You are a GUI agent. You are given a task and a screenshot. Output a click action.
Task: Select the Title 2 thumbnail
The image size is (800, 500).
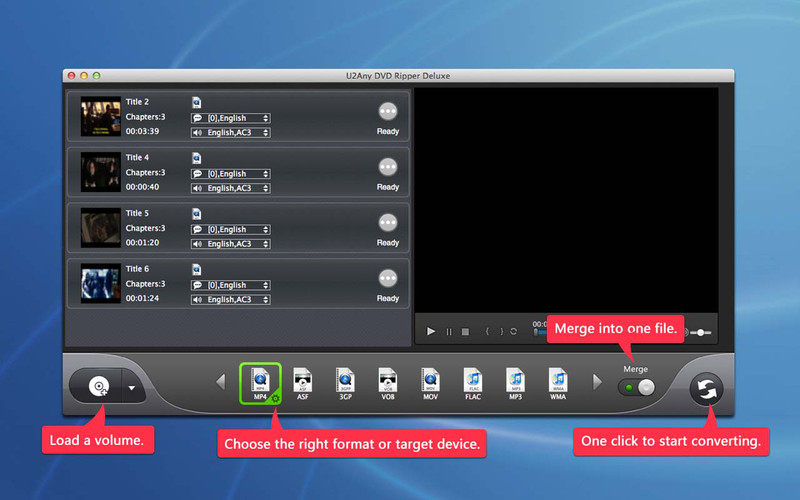[x=101, y=117]
